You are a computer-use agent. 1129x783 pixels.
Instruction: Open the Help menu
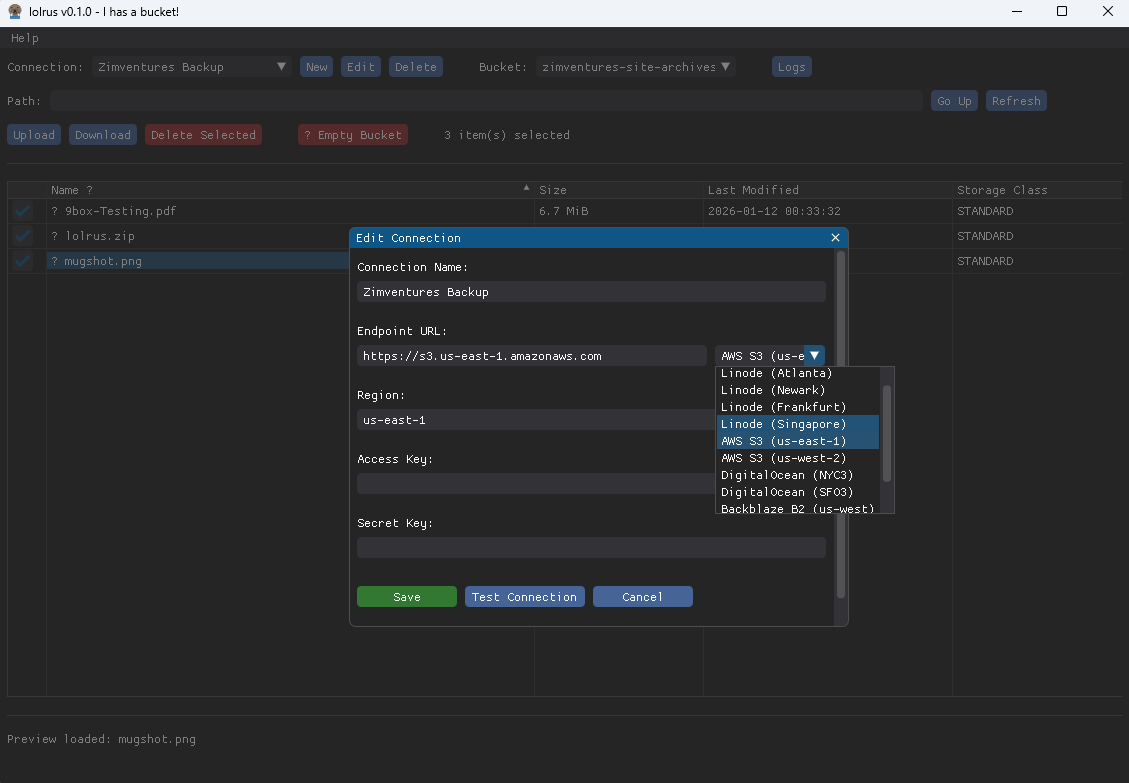click(25, 38)
